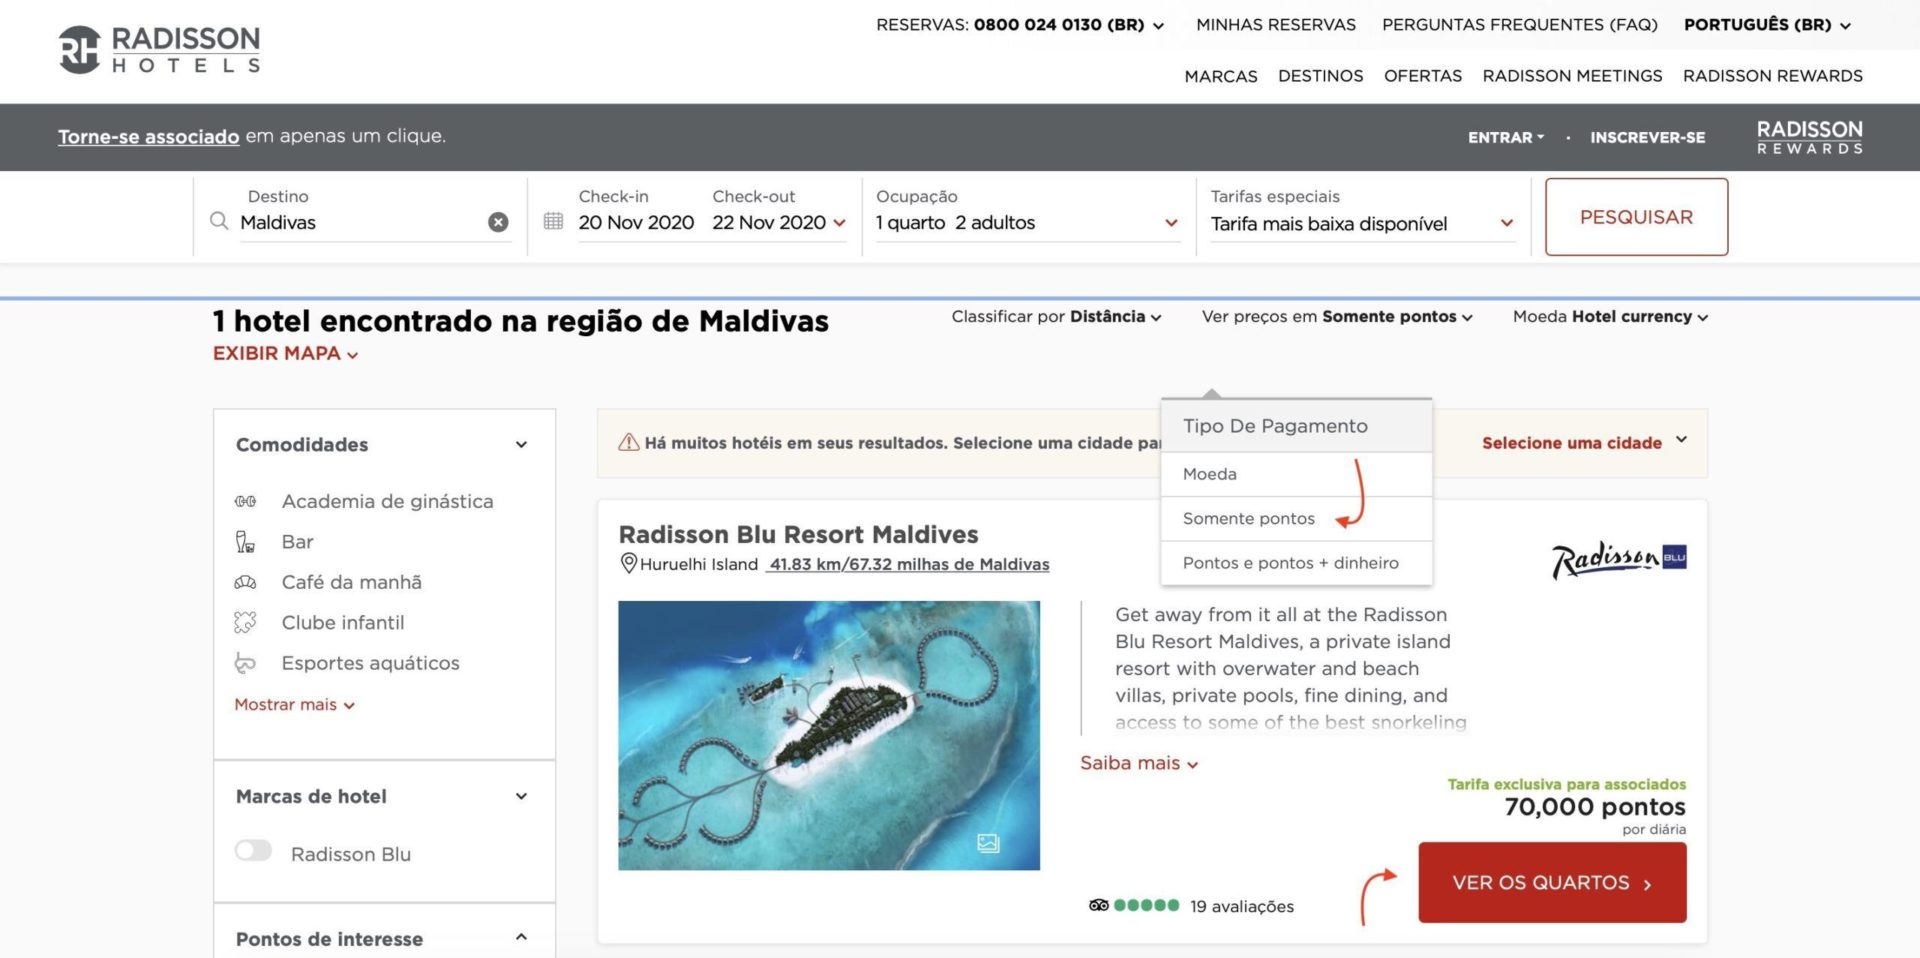The width and height of the screenshot is (1920, 958).
Task: Click the Café da manhã amenity filter label
Action: click(x=351, y=582)
